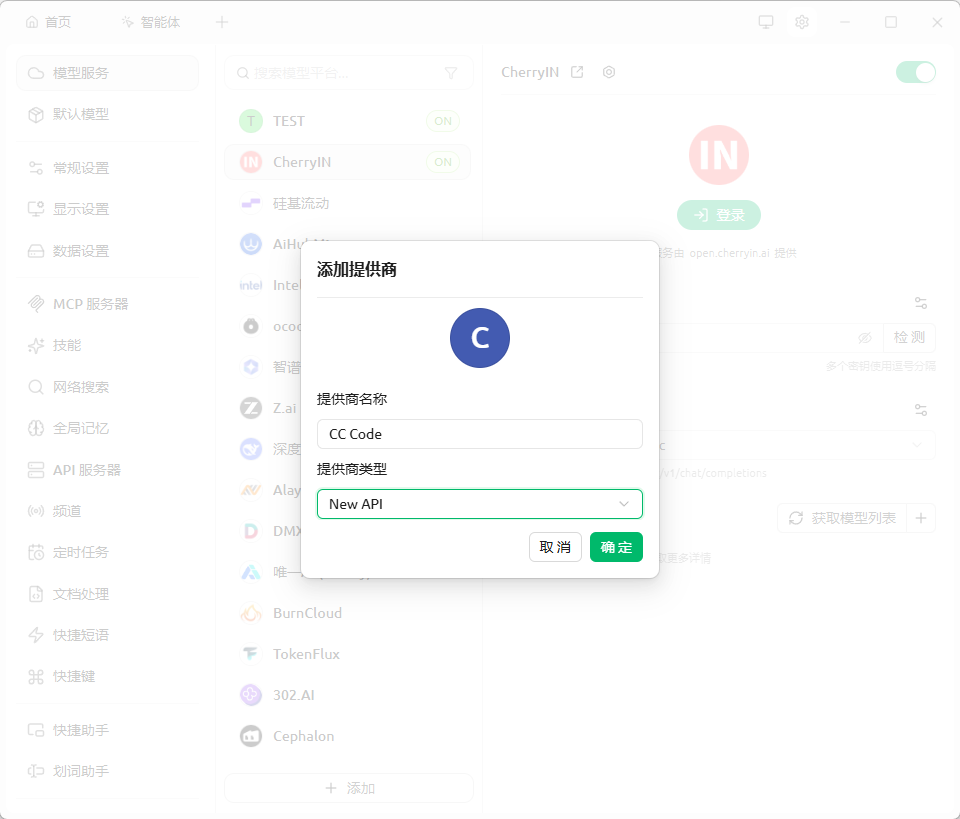Click the 文档处理 file icon
Image resolution: width=960 pixels, height=819 pixels.
pyautogui.click(x=36, y=594)
